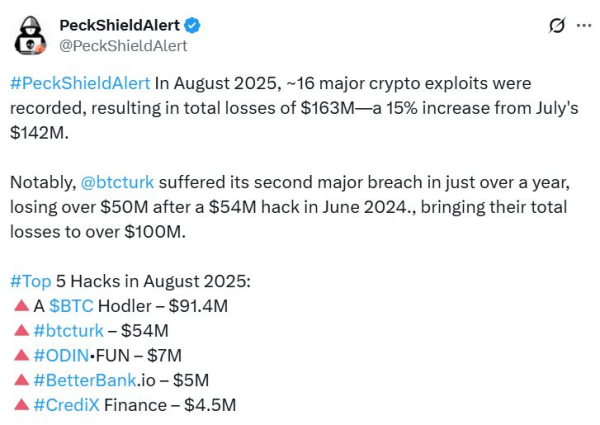Open PeckShieldAlert's profile avatar

(31, 35)
